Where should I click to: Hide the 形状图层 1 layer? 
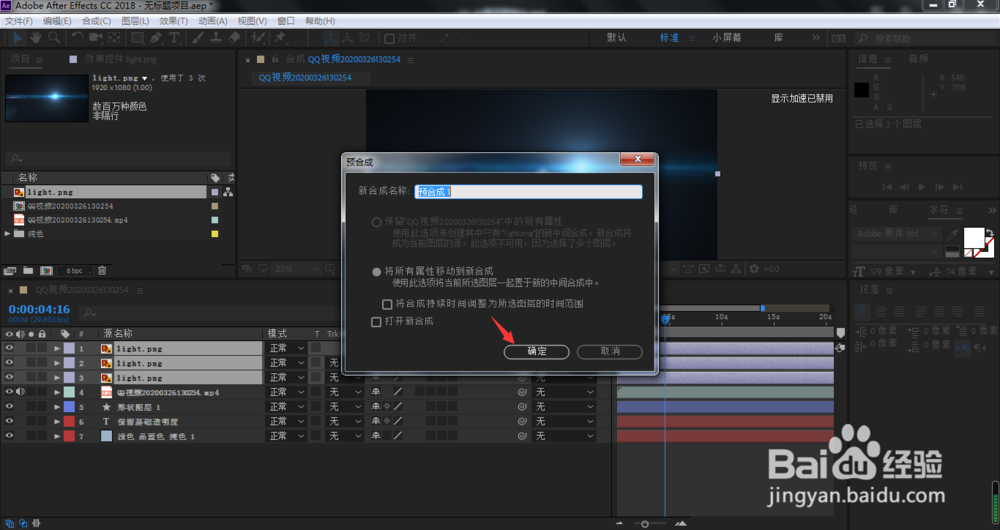click(9, 407)
